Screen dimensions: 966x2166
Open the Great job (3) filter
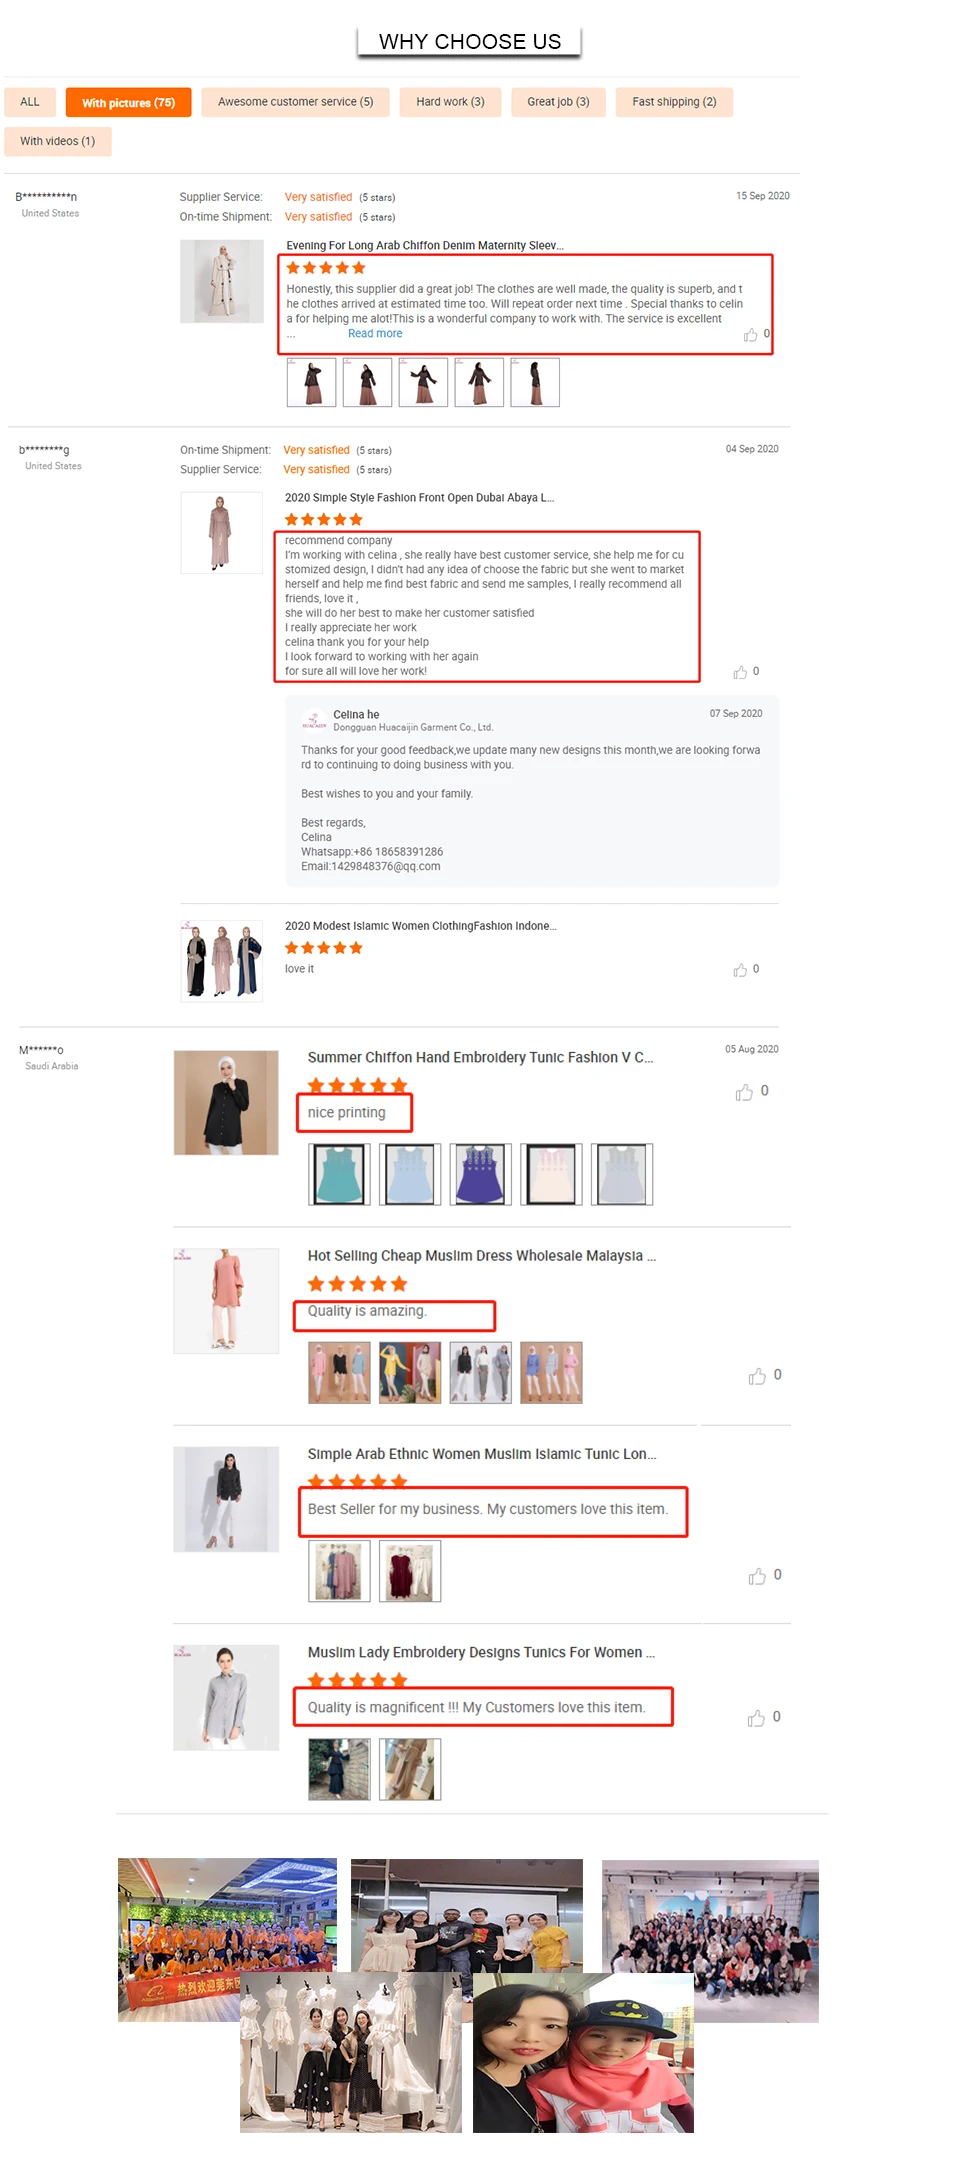pyautogui.click(x=558, y=102)
